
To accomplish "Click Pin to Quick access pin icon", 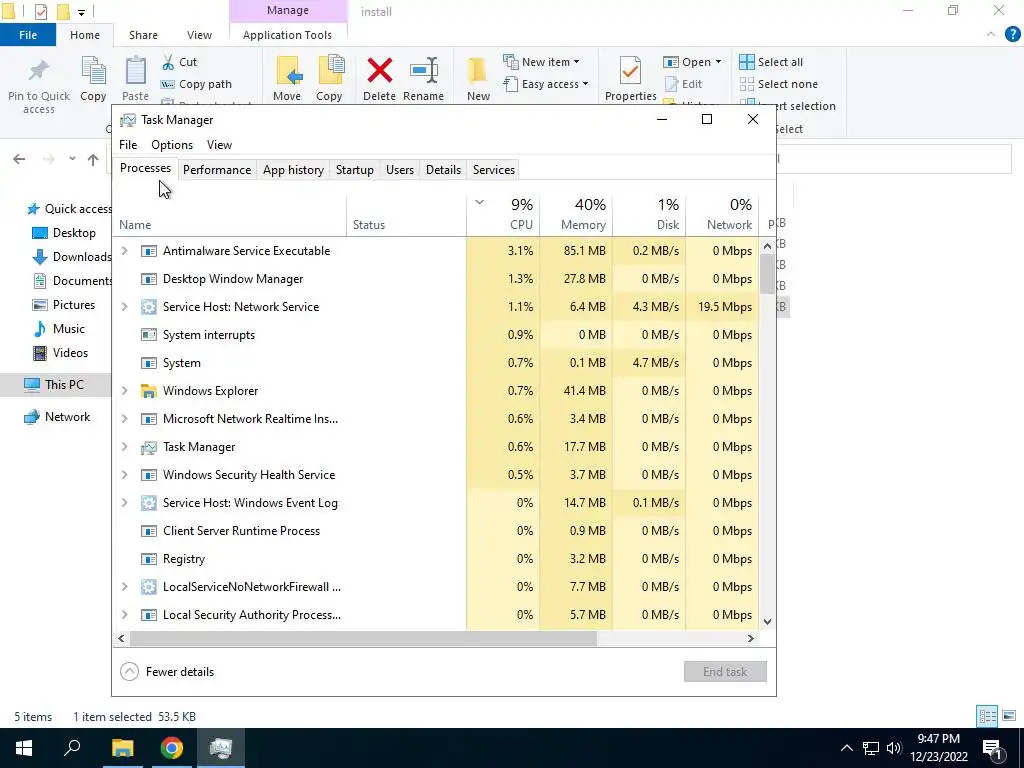I will coord(39,70).
